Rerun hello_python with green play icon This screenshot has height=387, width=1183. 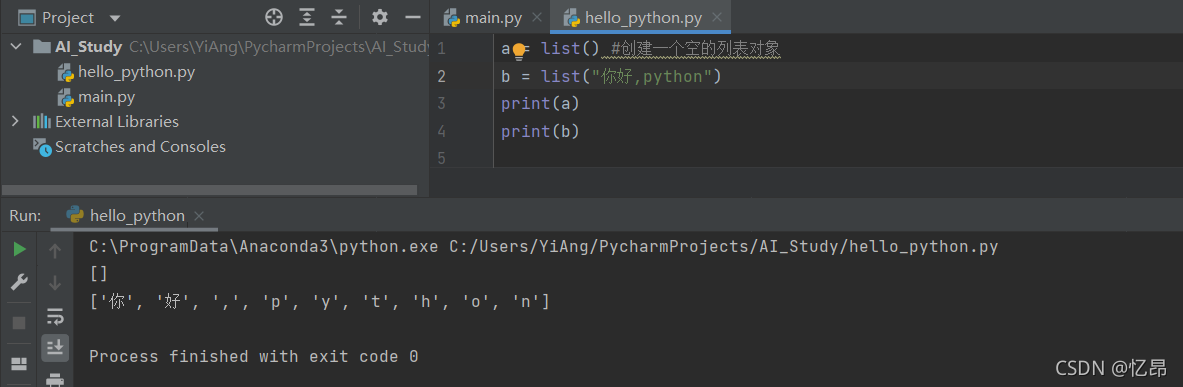coord(20,250)
